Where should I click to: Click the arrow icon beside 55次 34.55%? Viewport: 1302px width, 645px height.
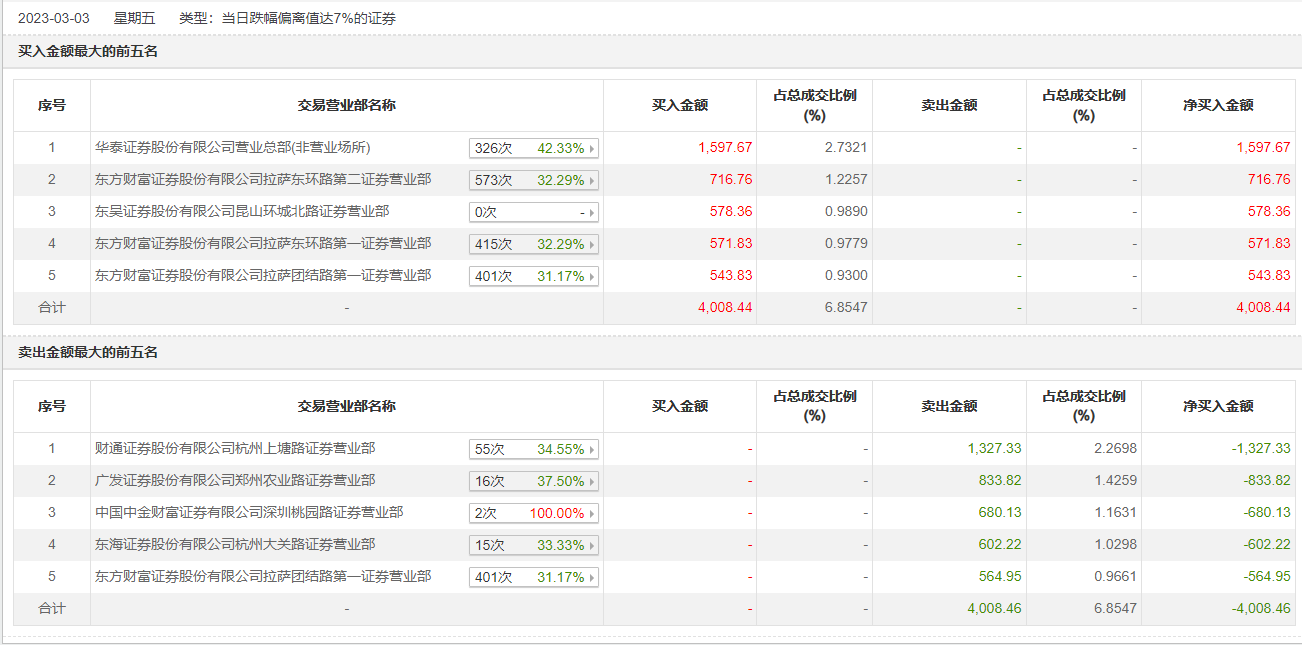[592, 449]
